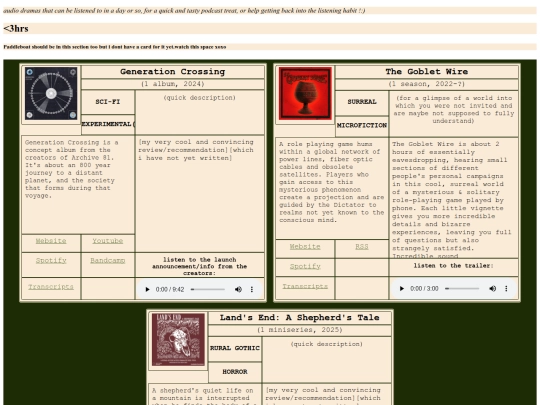The width and height of the screenshot is (540, 405).
Task: Open Generation Crossing Website link
Action: tap(51, 241)
